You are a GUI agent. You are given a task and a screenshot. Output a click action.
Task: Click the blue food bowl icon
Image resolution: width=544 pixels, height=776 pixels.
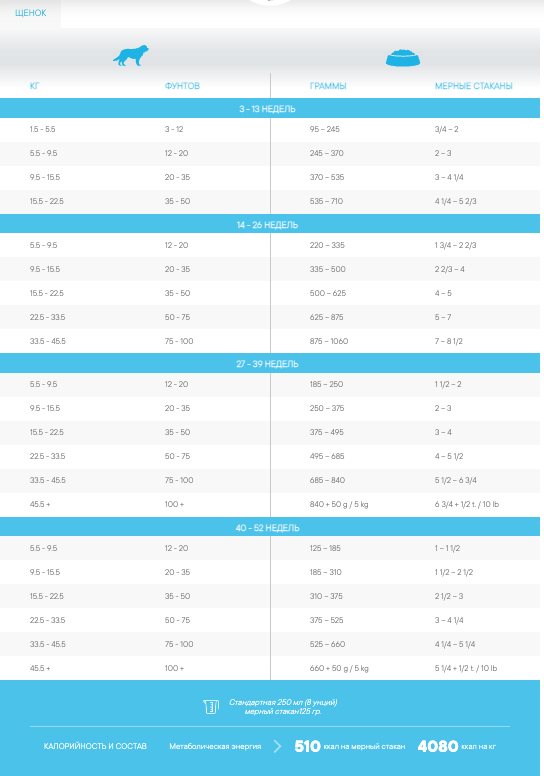403,58
